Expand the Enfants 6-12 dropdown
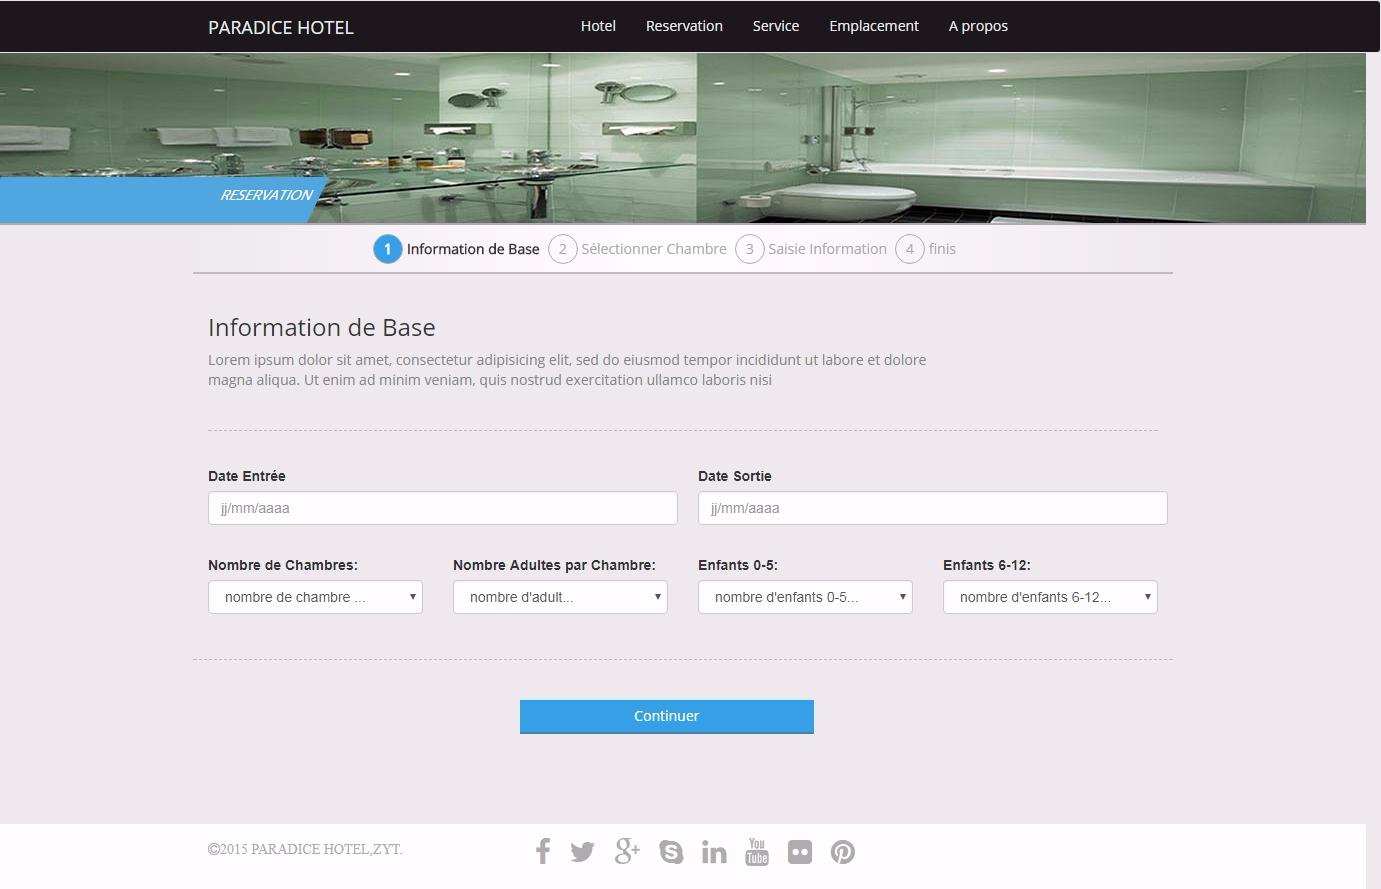This screenshot has width=1381, height=889. 1050,597
